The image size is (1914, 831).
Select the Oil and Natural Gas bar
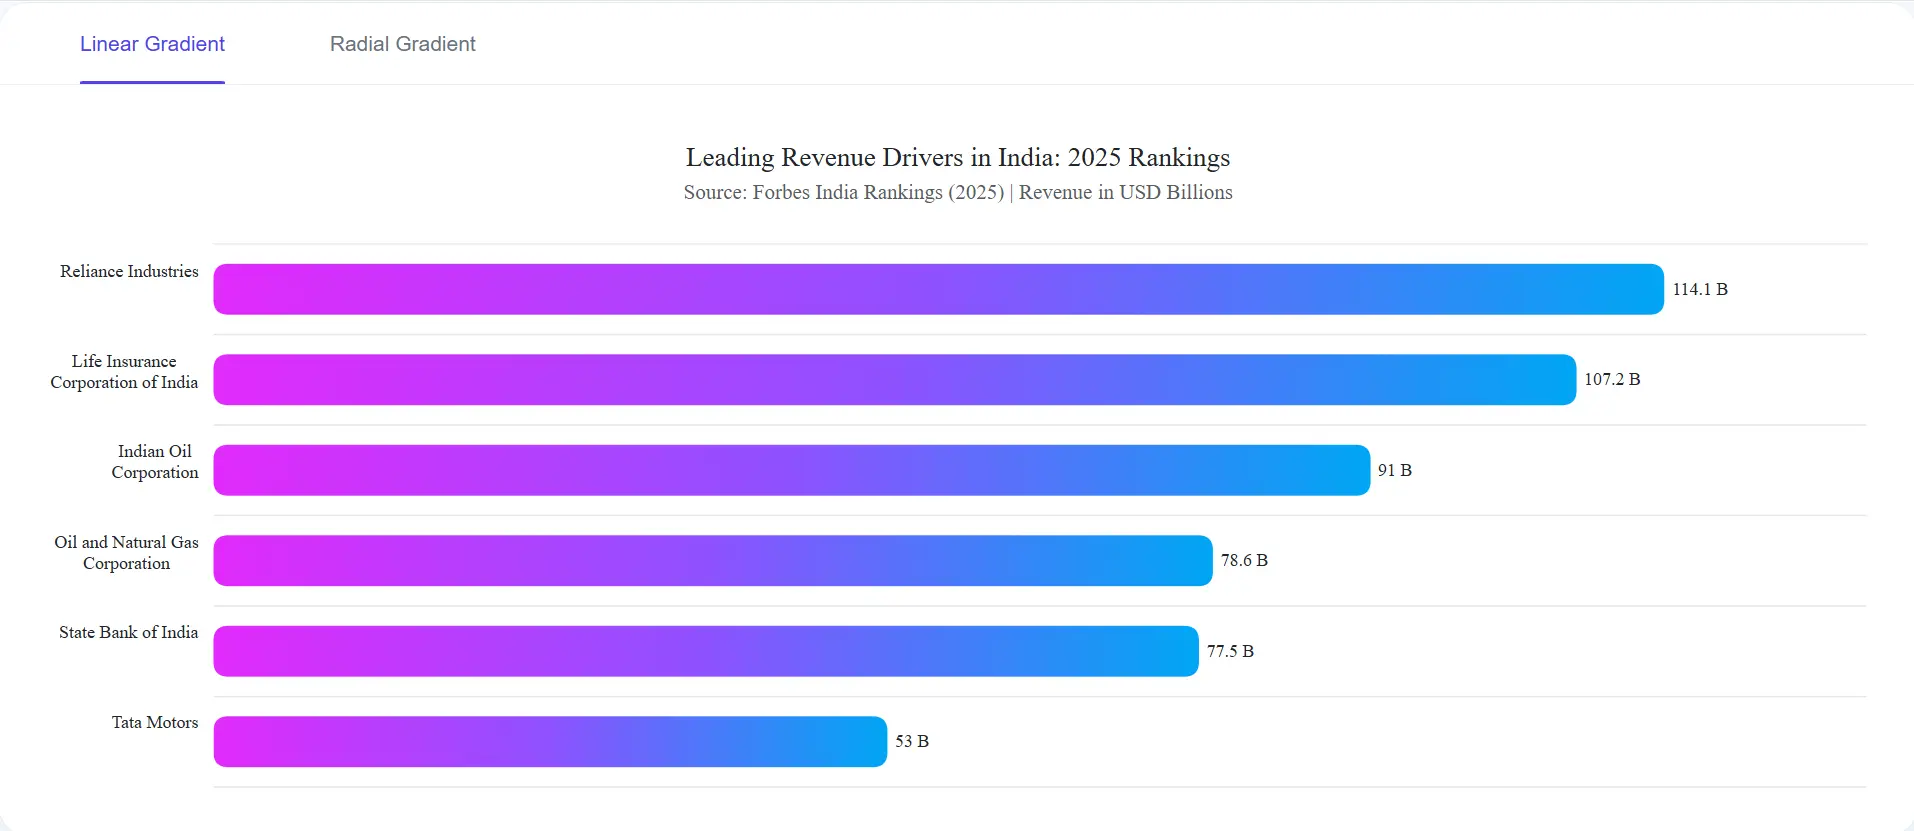[x=713, y=561]
